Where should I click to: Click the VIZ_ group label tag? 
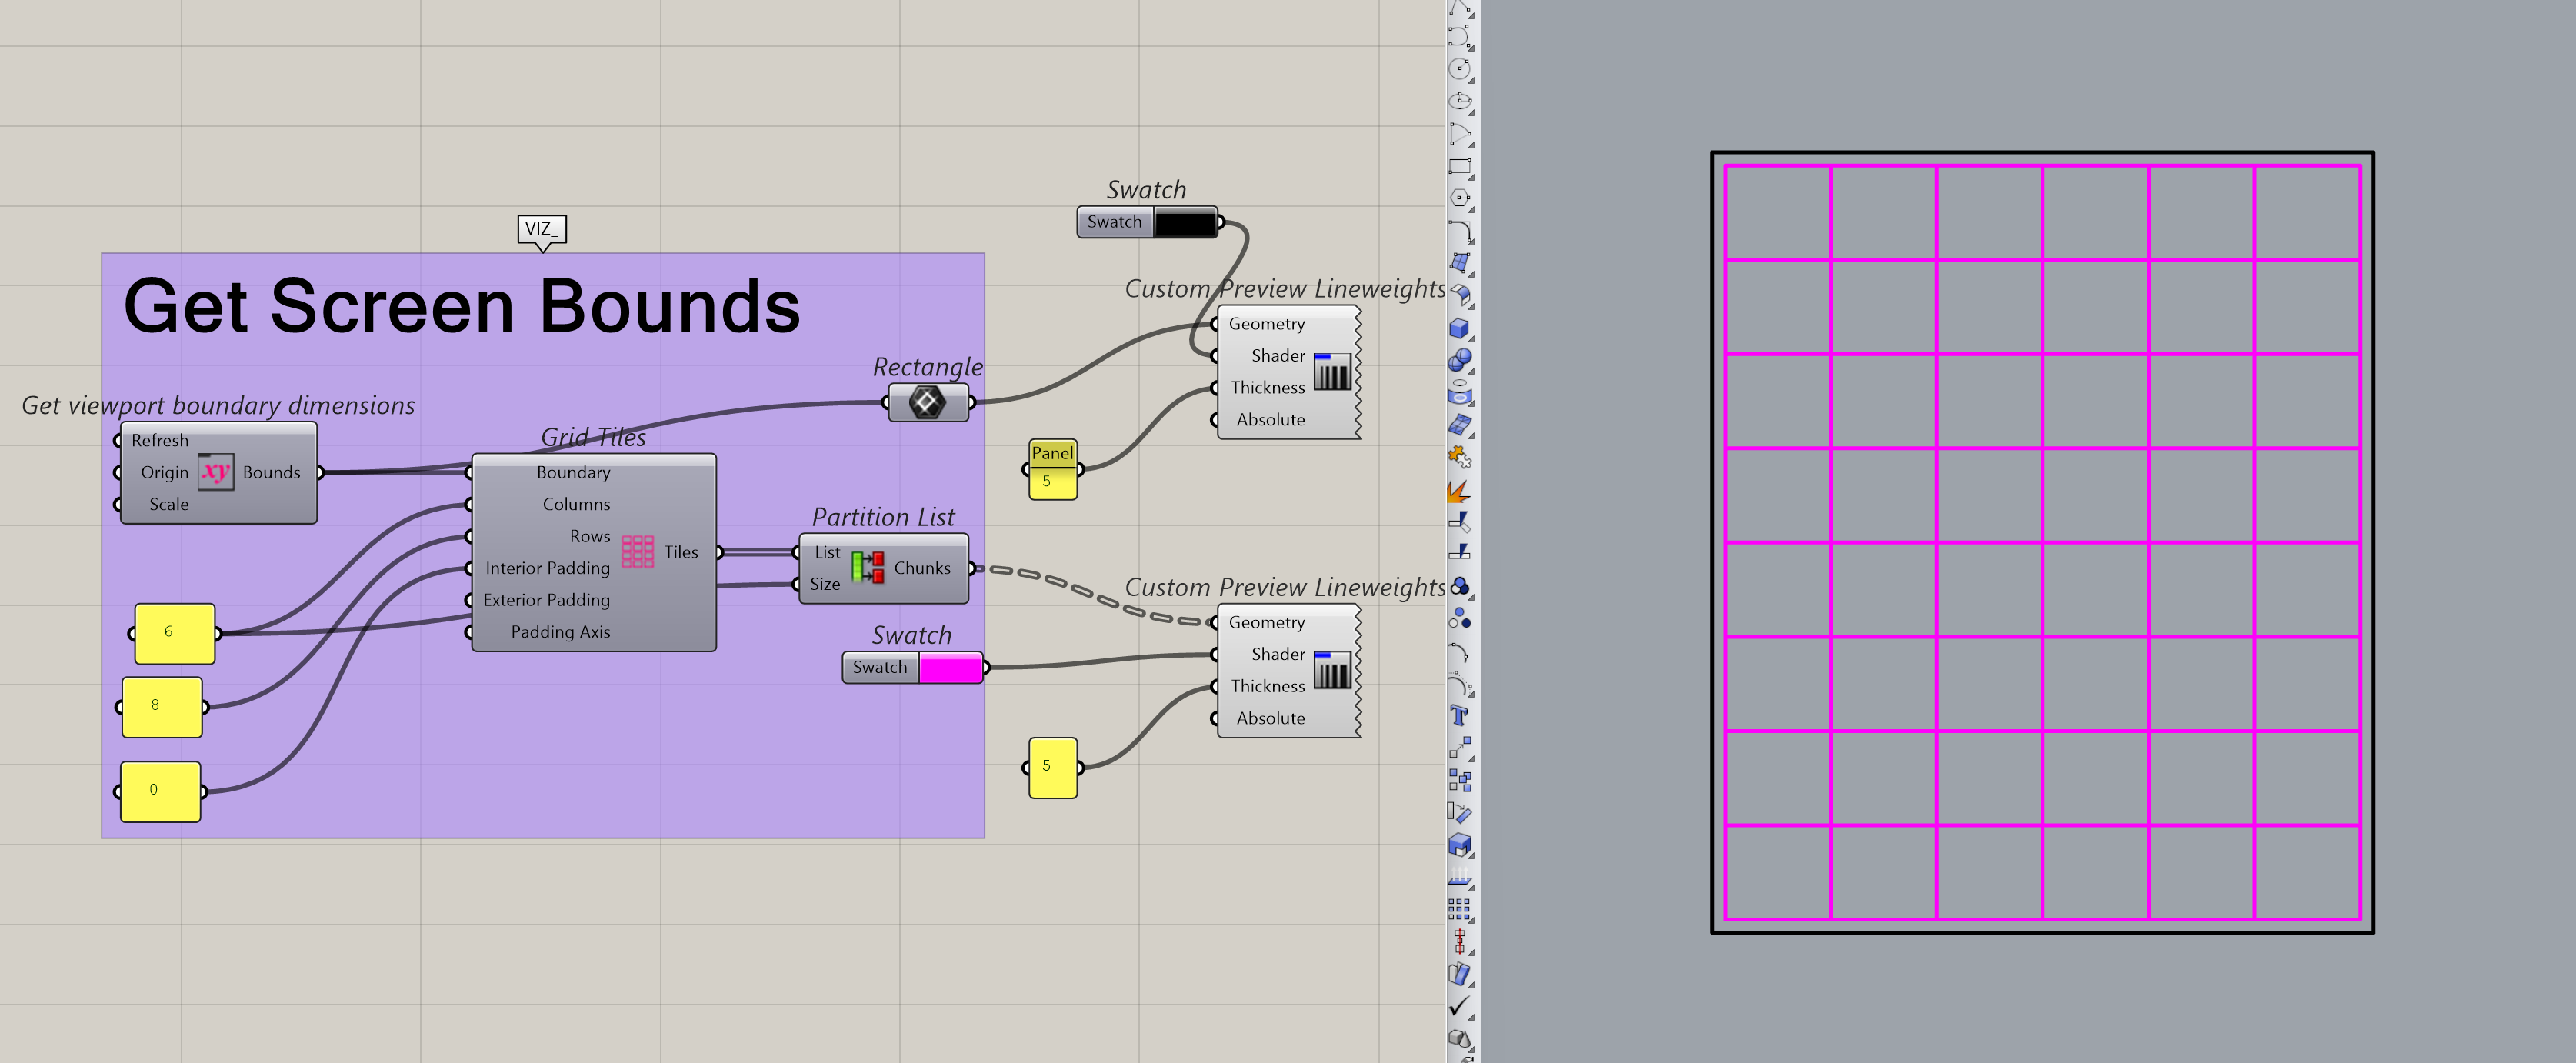[x=542, y=229]
